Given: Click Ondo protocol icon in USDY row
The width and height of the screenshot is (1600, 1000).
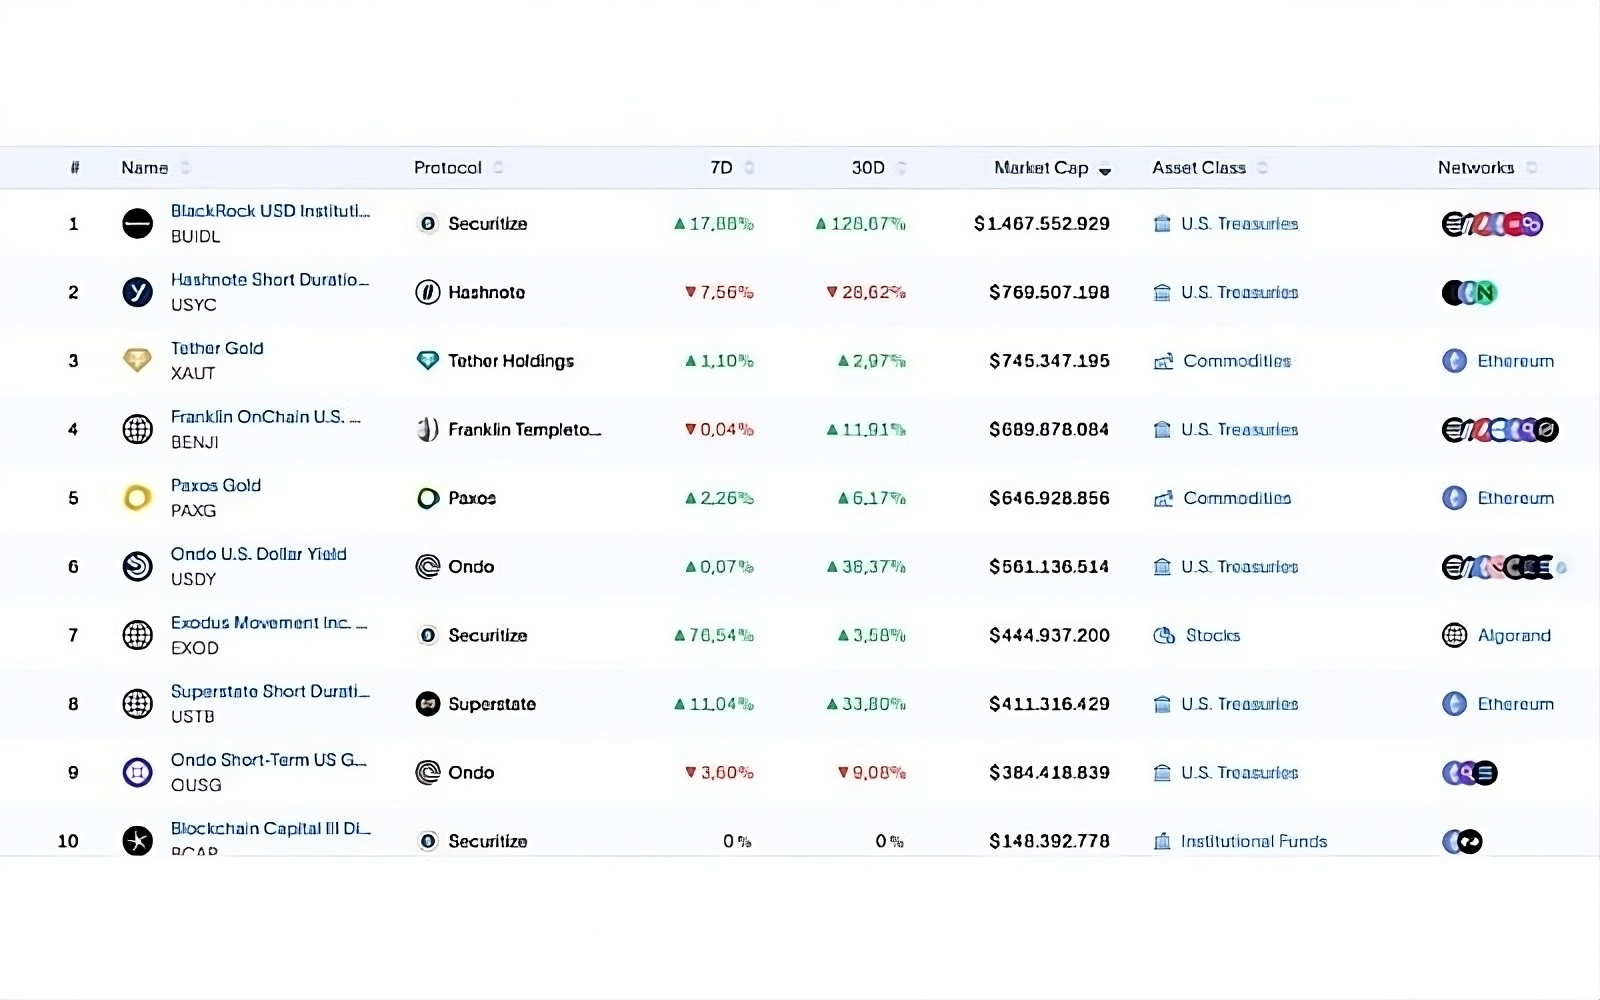Looking at the screenshot, I should point(428,567).
